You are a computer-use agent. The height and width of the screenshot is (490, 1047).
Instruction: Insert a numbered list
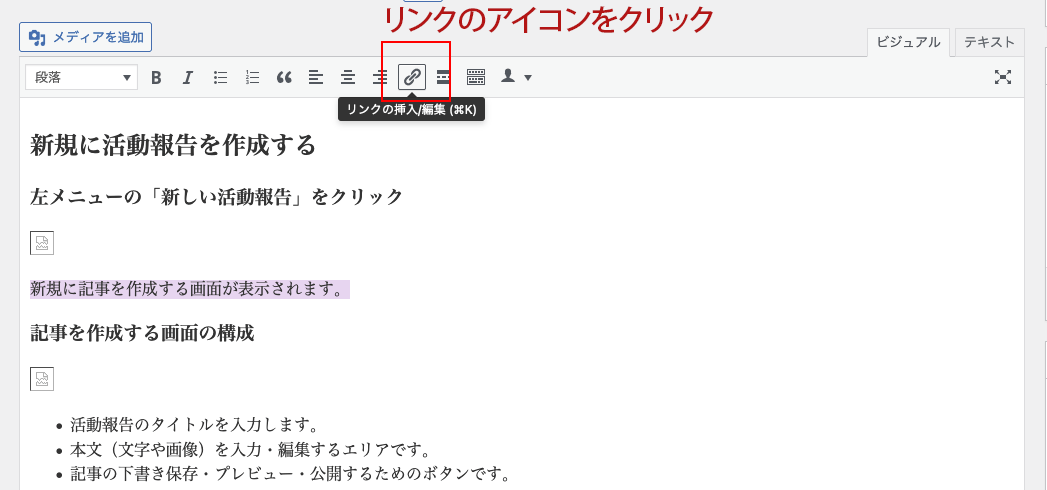click(252, 77)
